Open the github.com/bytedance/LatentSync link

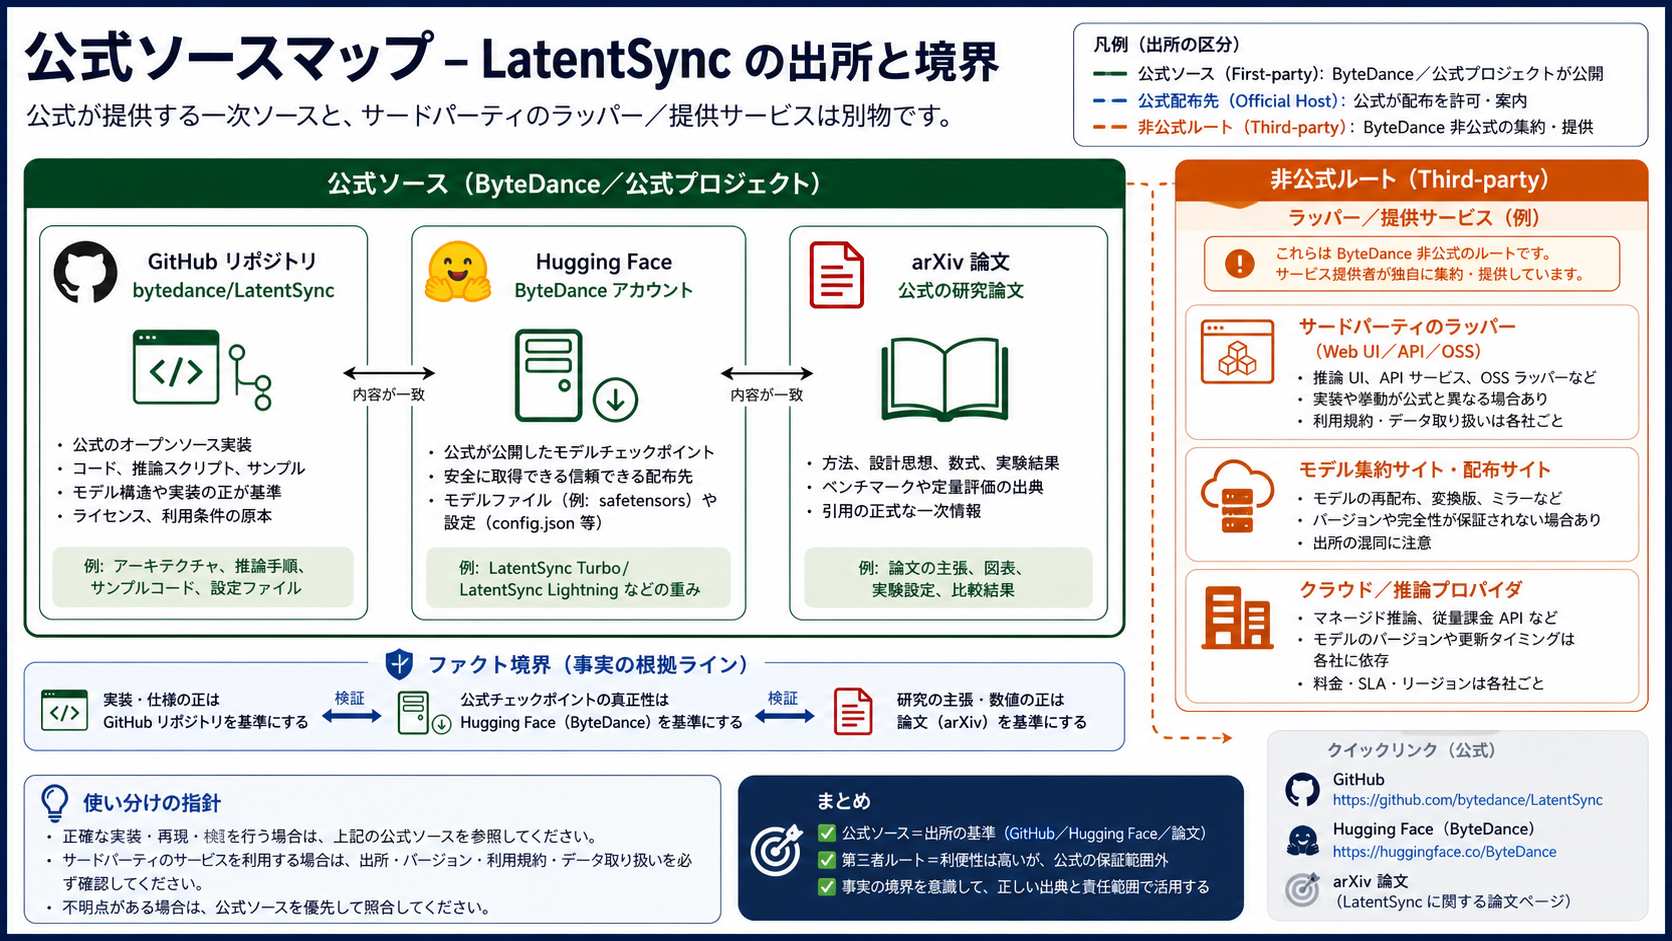point(1467,800)
